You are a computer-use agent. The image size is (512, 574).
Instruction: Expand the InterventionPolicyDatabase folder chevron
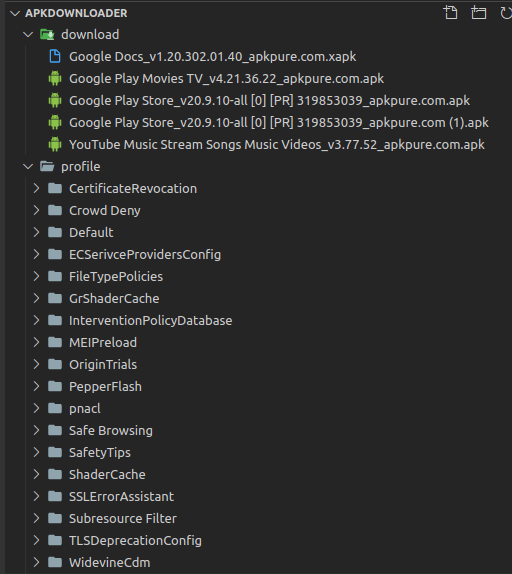(x=36, y=320)
